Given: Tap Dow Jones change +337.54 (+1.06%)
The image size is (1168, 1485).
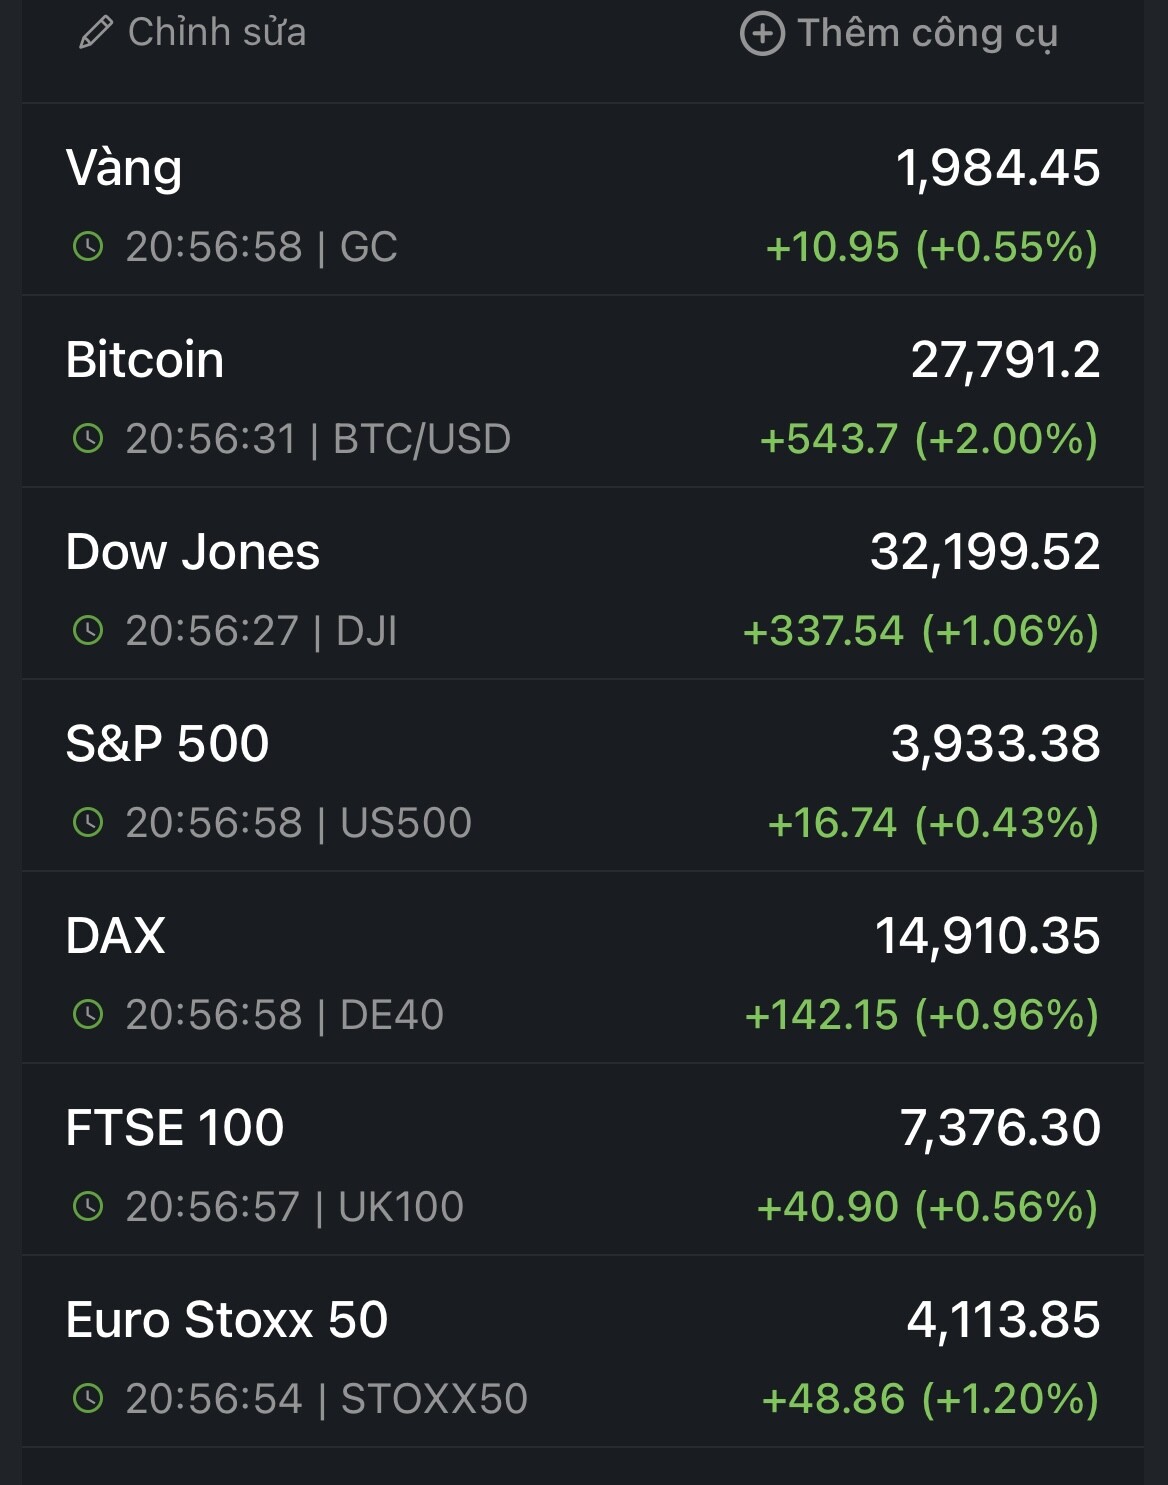Looking at the screenshot, I should 920,631.
